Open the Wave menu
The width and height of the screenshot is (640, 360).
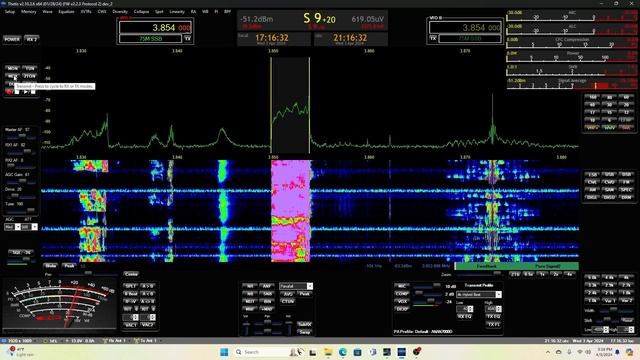tap(47, 11)
